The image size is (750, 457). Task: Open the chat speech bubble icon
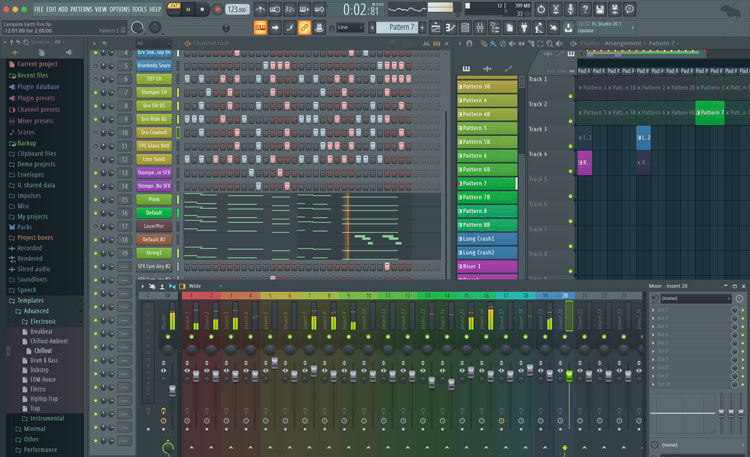[630, 9]
